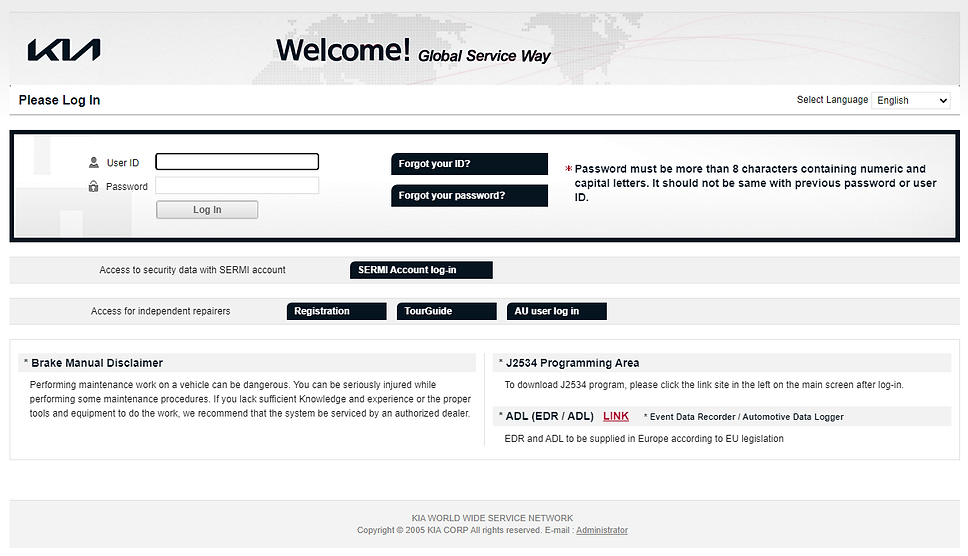
Task: Click the KIA WORLD WIDE SERVICE NETWORK footer text
Action: point(492,518)
